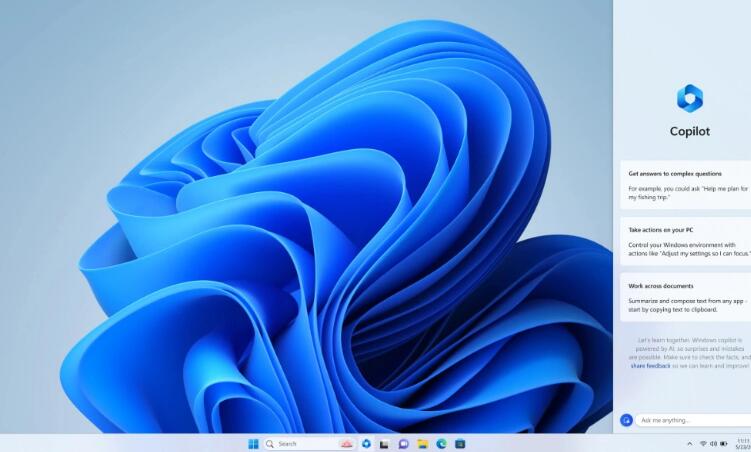Open Task View from the taskbar
Viewport: 751px width, 452px height.
[x=385, y=443]
